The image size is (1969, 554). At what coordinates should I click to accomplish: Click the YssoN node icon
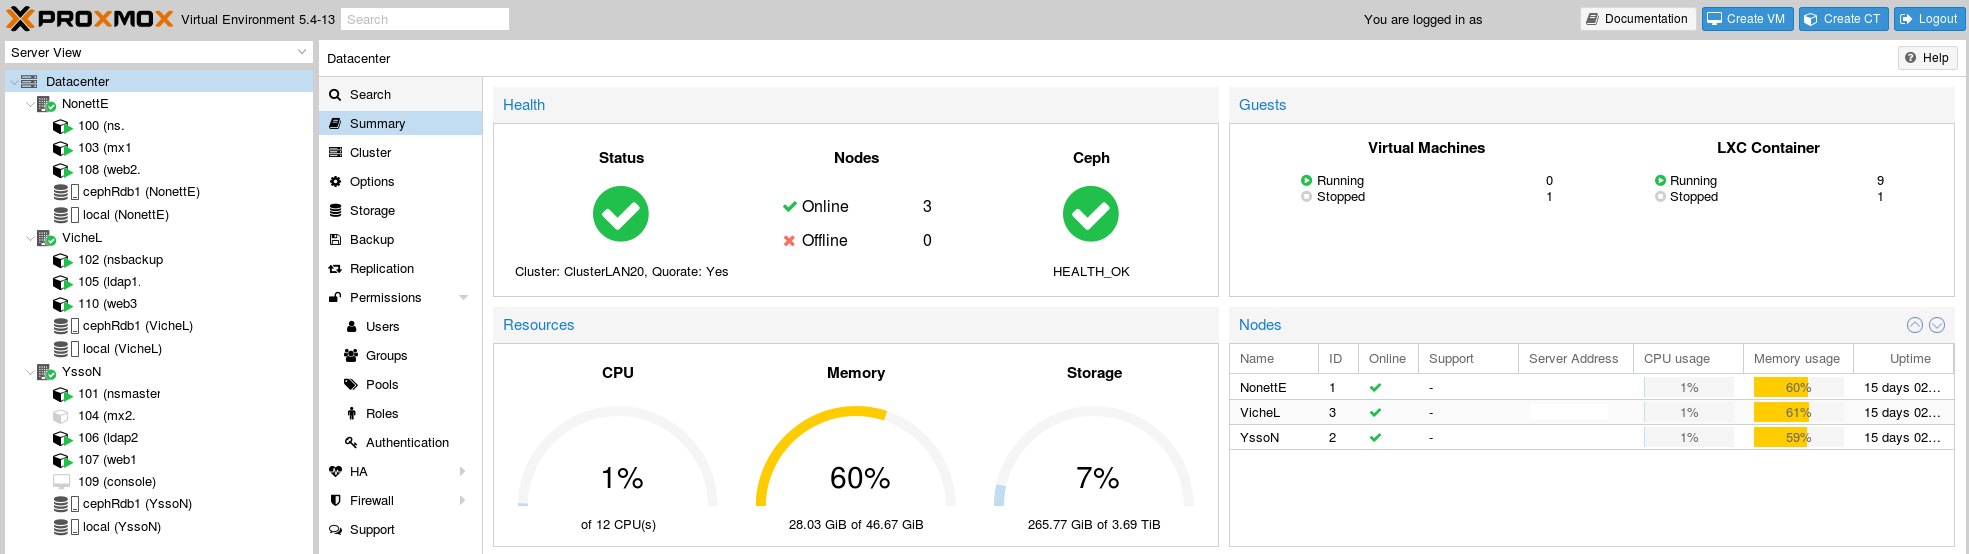click(46, 372)
